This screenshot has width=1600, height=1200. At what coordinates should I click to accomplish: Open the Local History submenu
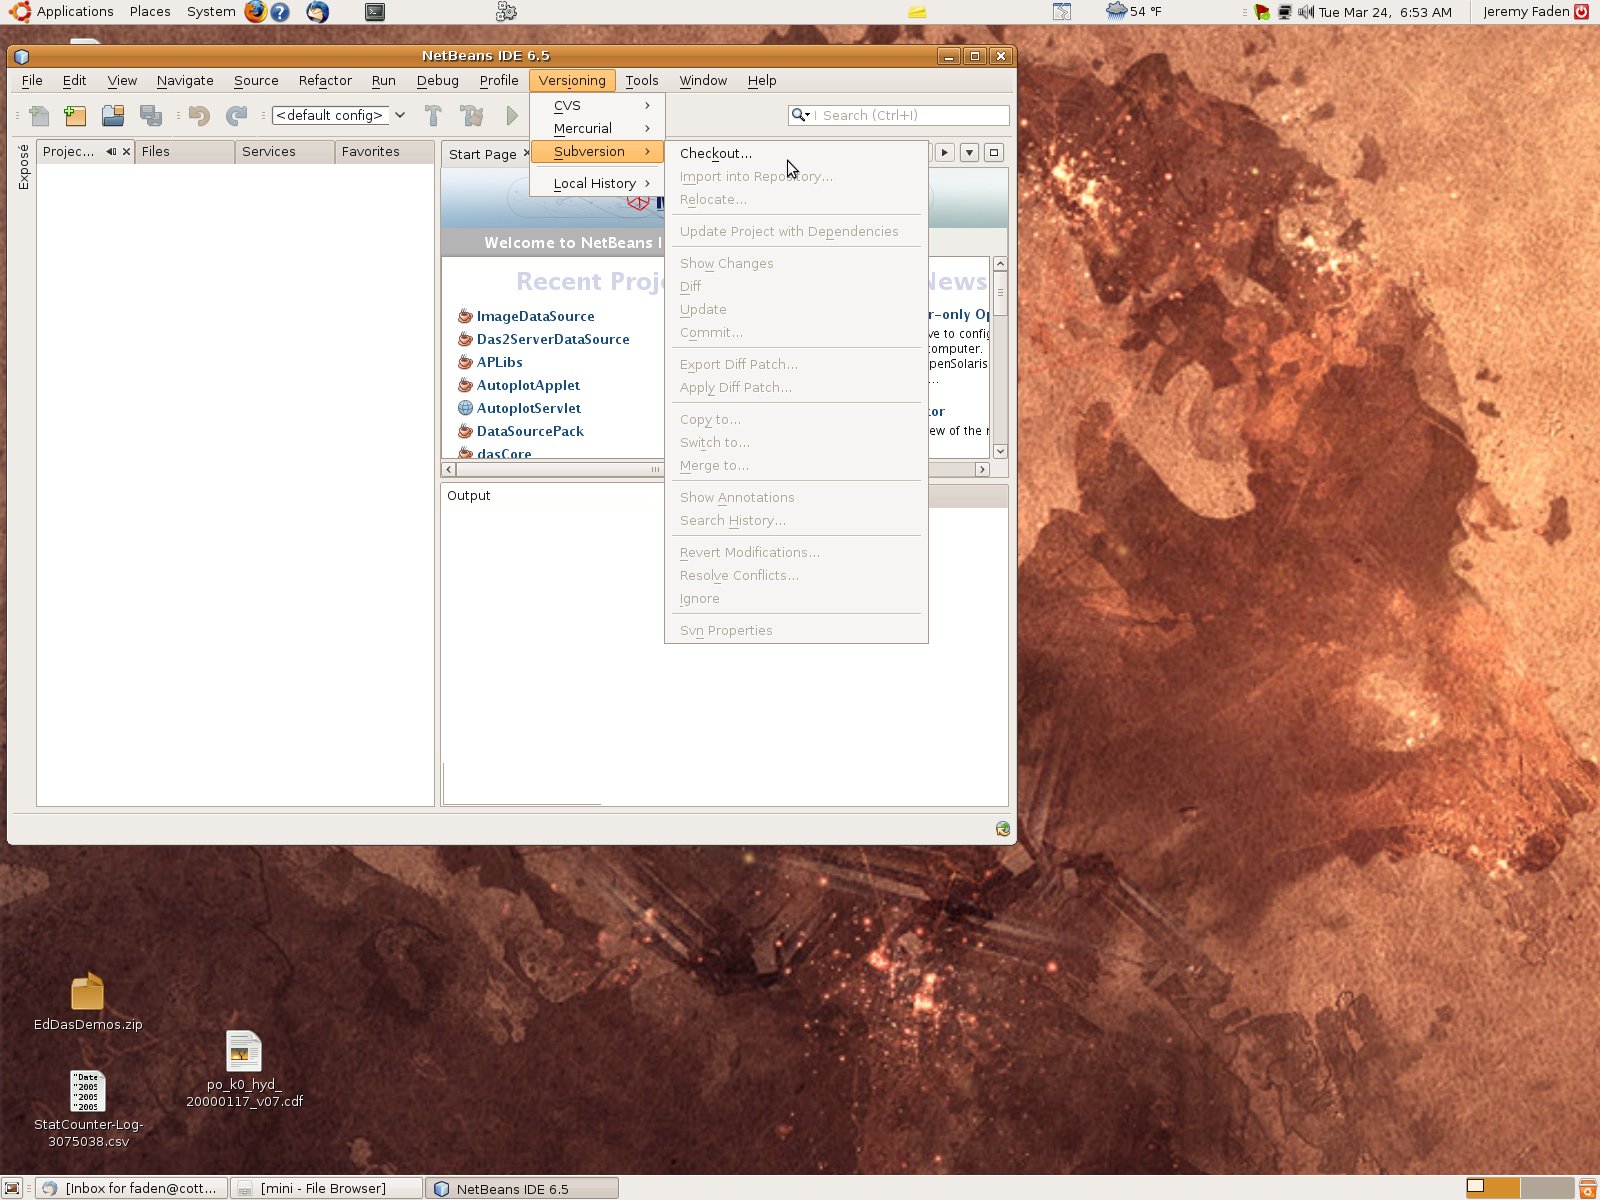point(597,183)
